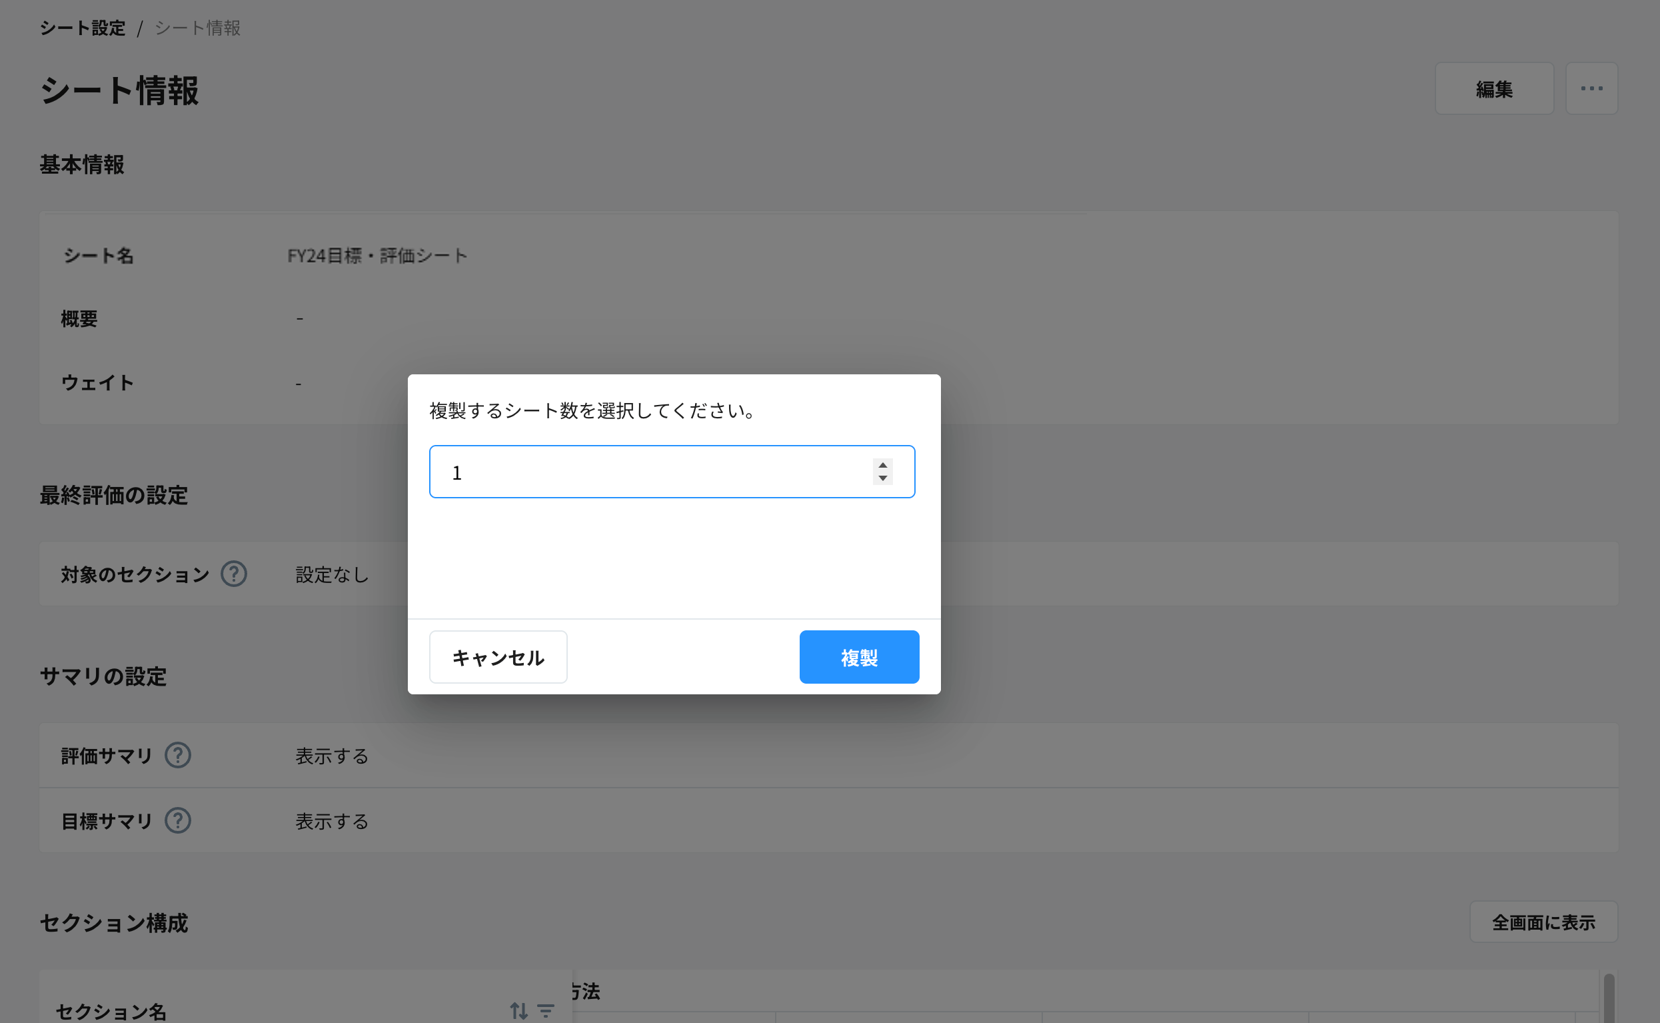
Task: Click the vertical scrollbar in section table
Action: (1608, 998)
